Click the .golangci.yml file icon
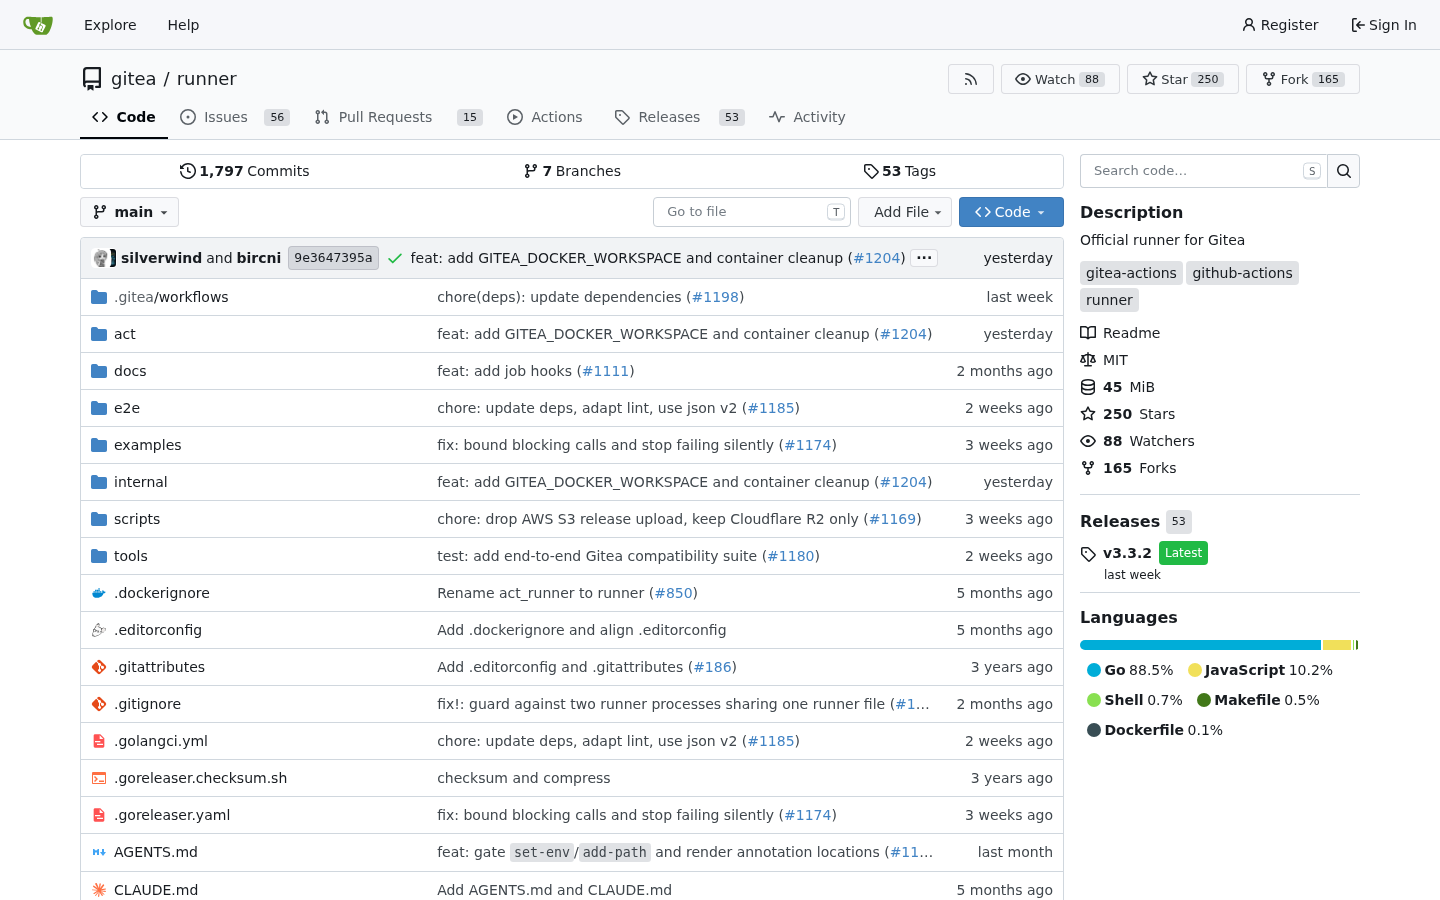The height and width of the screenshot is (900, 1440). pyautogui.click(x=99, y=741)
